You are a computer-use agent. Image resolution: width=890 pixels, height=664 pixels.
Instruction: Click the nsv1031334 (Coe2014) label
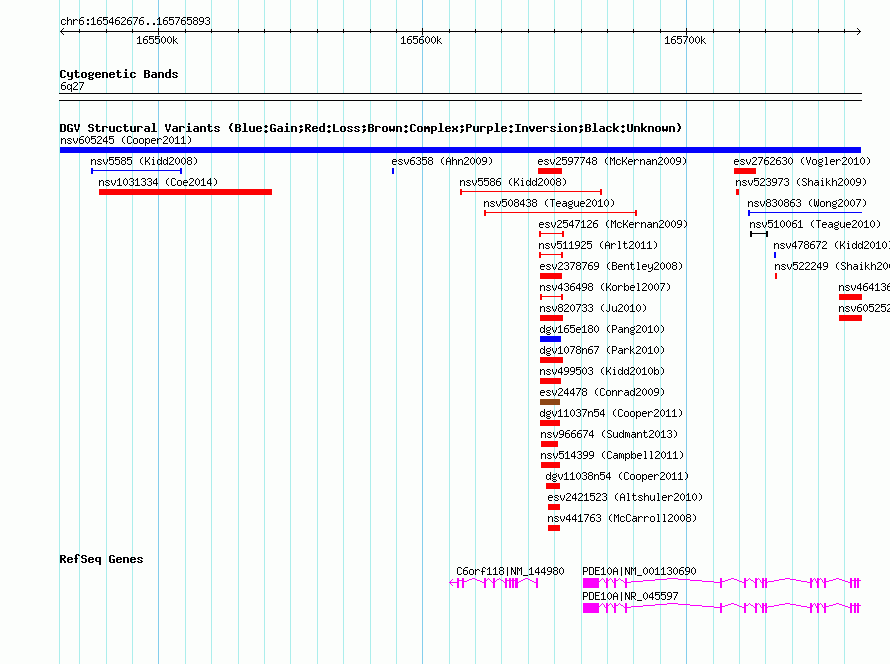[x=158, y=182]
